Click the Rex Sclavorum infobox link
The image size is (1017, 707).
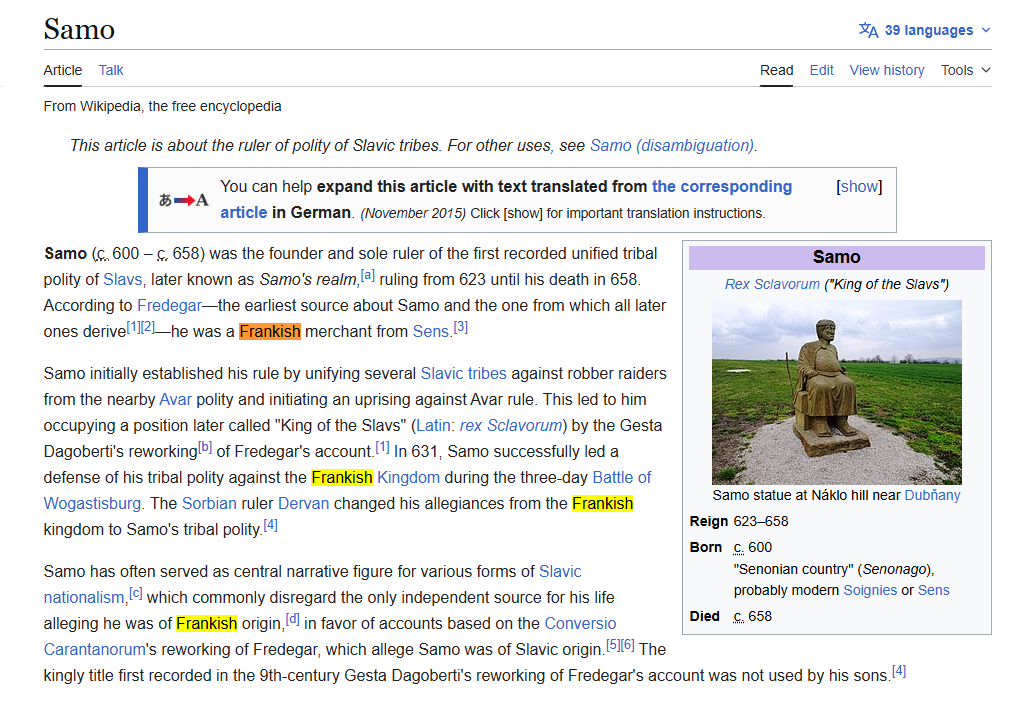772,284
